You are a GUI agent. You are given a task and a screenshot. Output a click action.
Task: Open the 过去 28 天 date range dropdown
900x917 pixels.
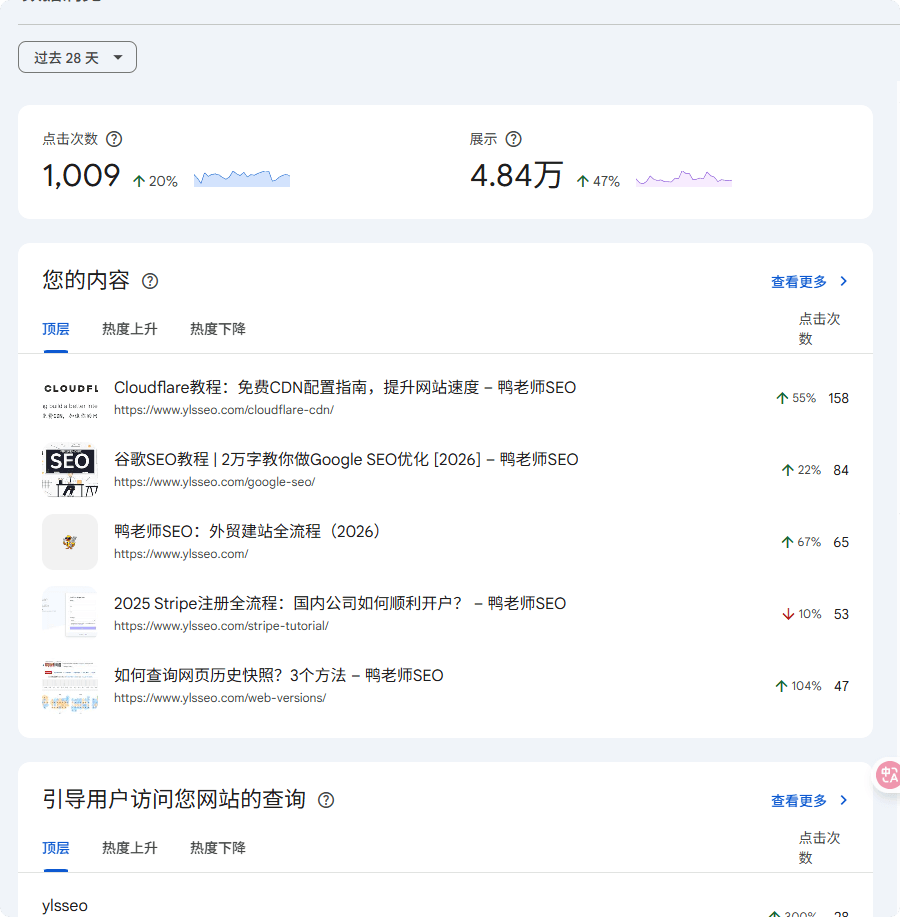point(77,57)
